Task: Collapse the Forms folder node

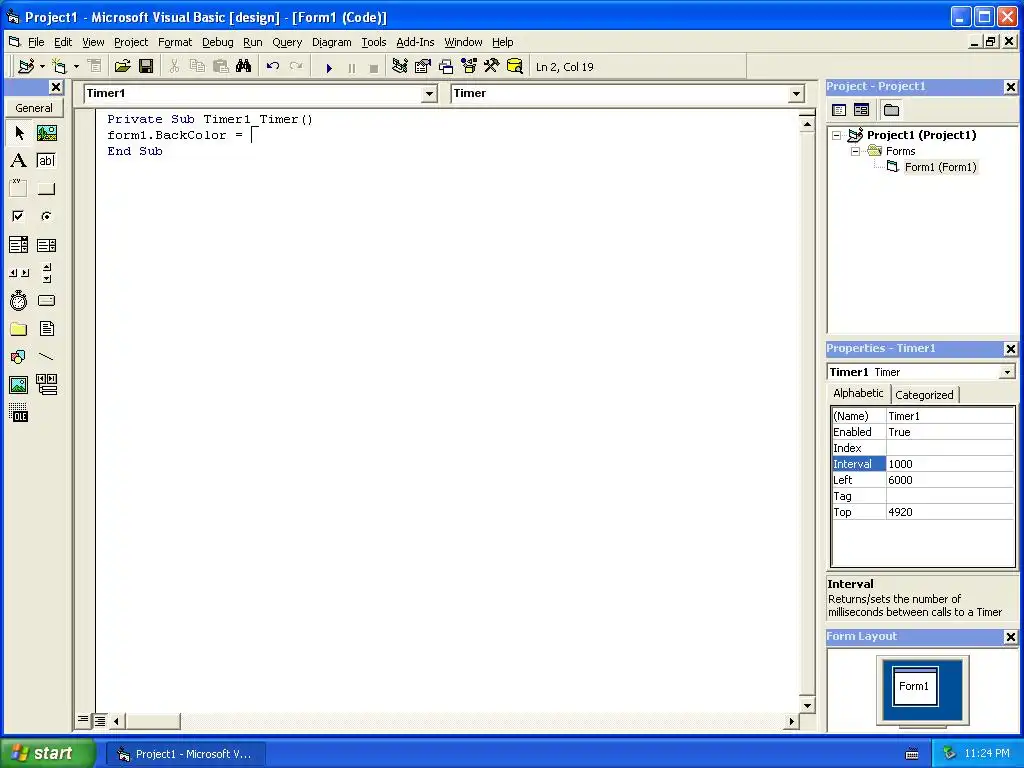Action: click(856, 152)
